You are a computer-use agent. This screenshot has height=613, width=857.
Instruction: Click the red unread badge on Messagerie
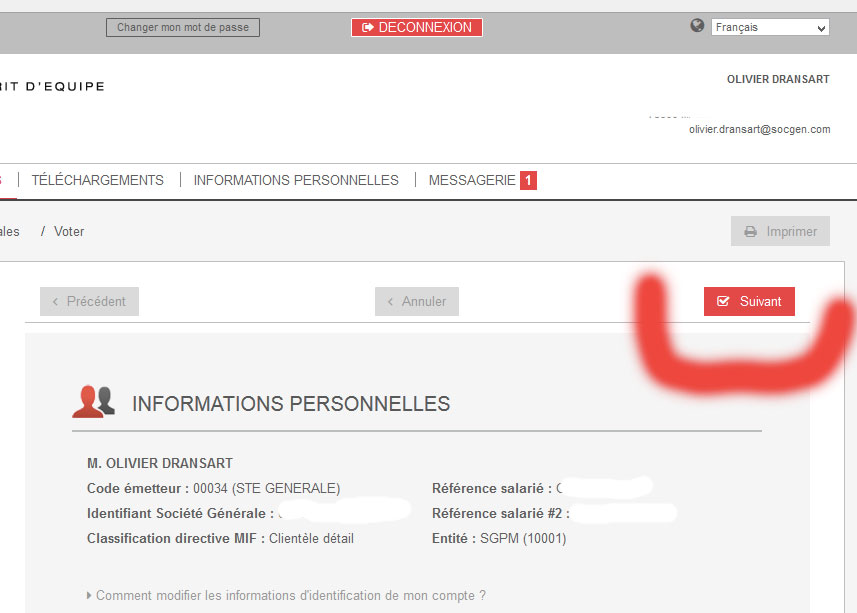(x=528, y=181)
